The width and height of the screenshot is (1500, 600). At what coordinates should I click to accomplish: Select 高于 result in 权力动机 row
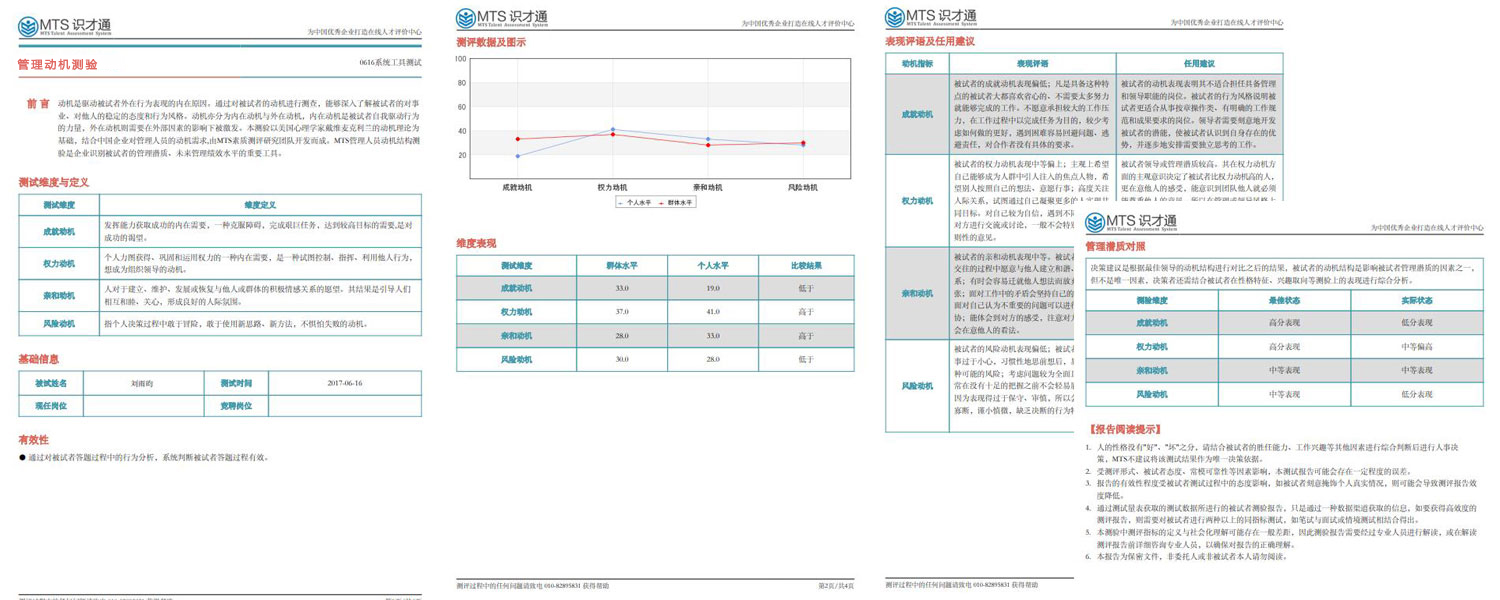(x=805, y=312)
